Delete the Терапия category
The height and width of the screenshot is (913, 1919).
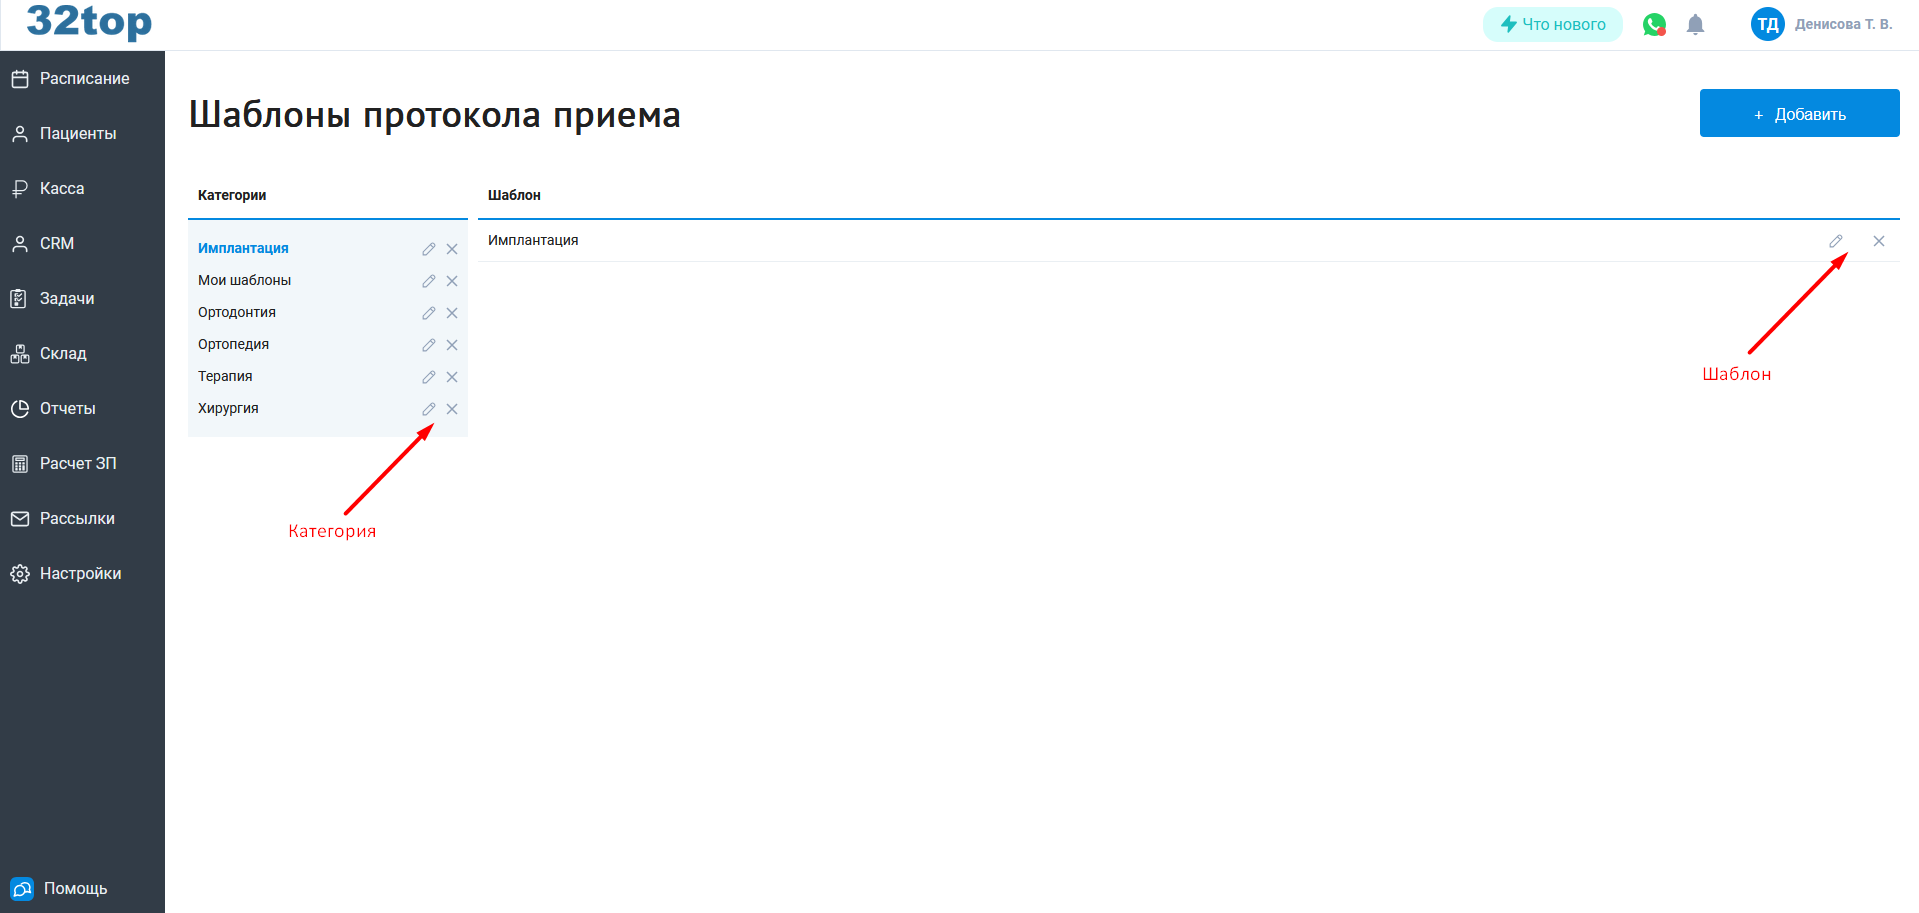coord(452,377)
